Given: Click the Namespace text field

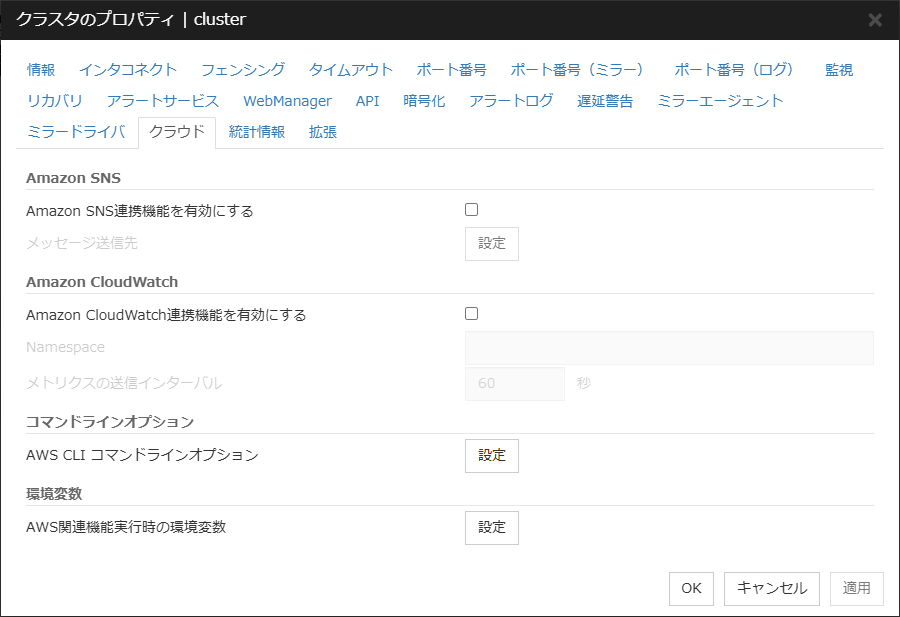Looking at the screenshot, I should click(669, 348).
